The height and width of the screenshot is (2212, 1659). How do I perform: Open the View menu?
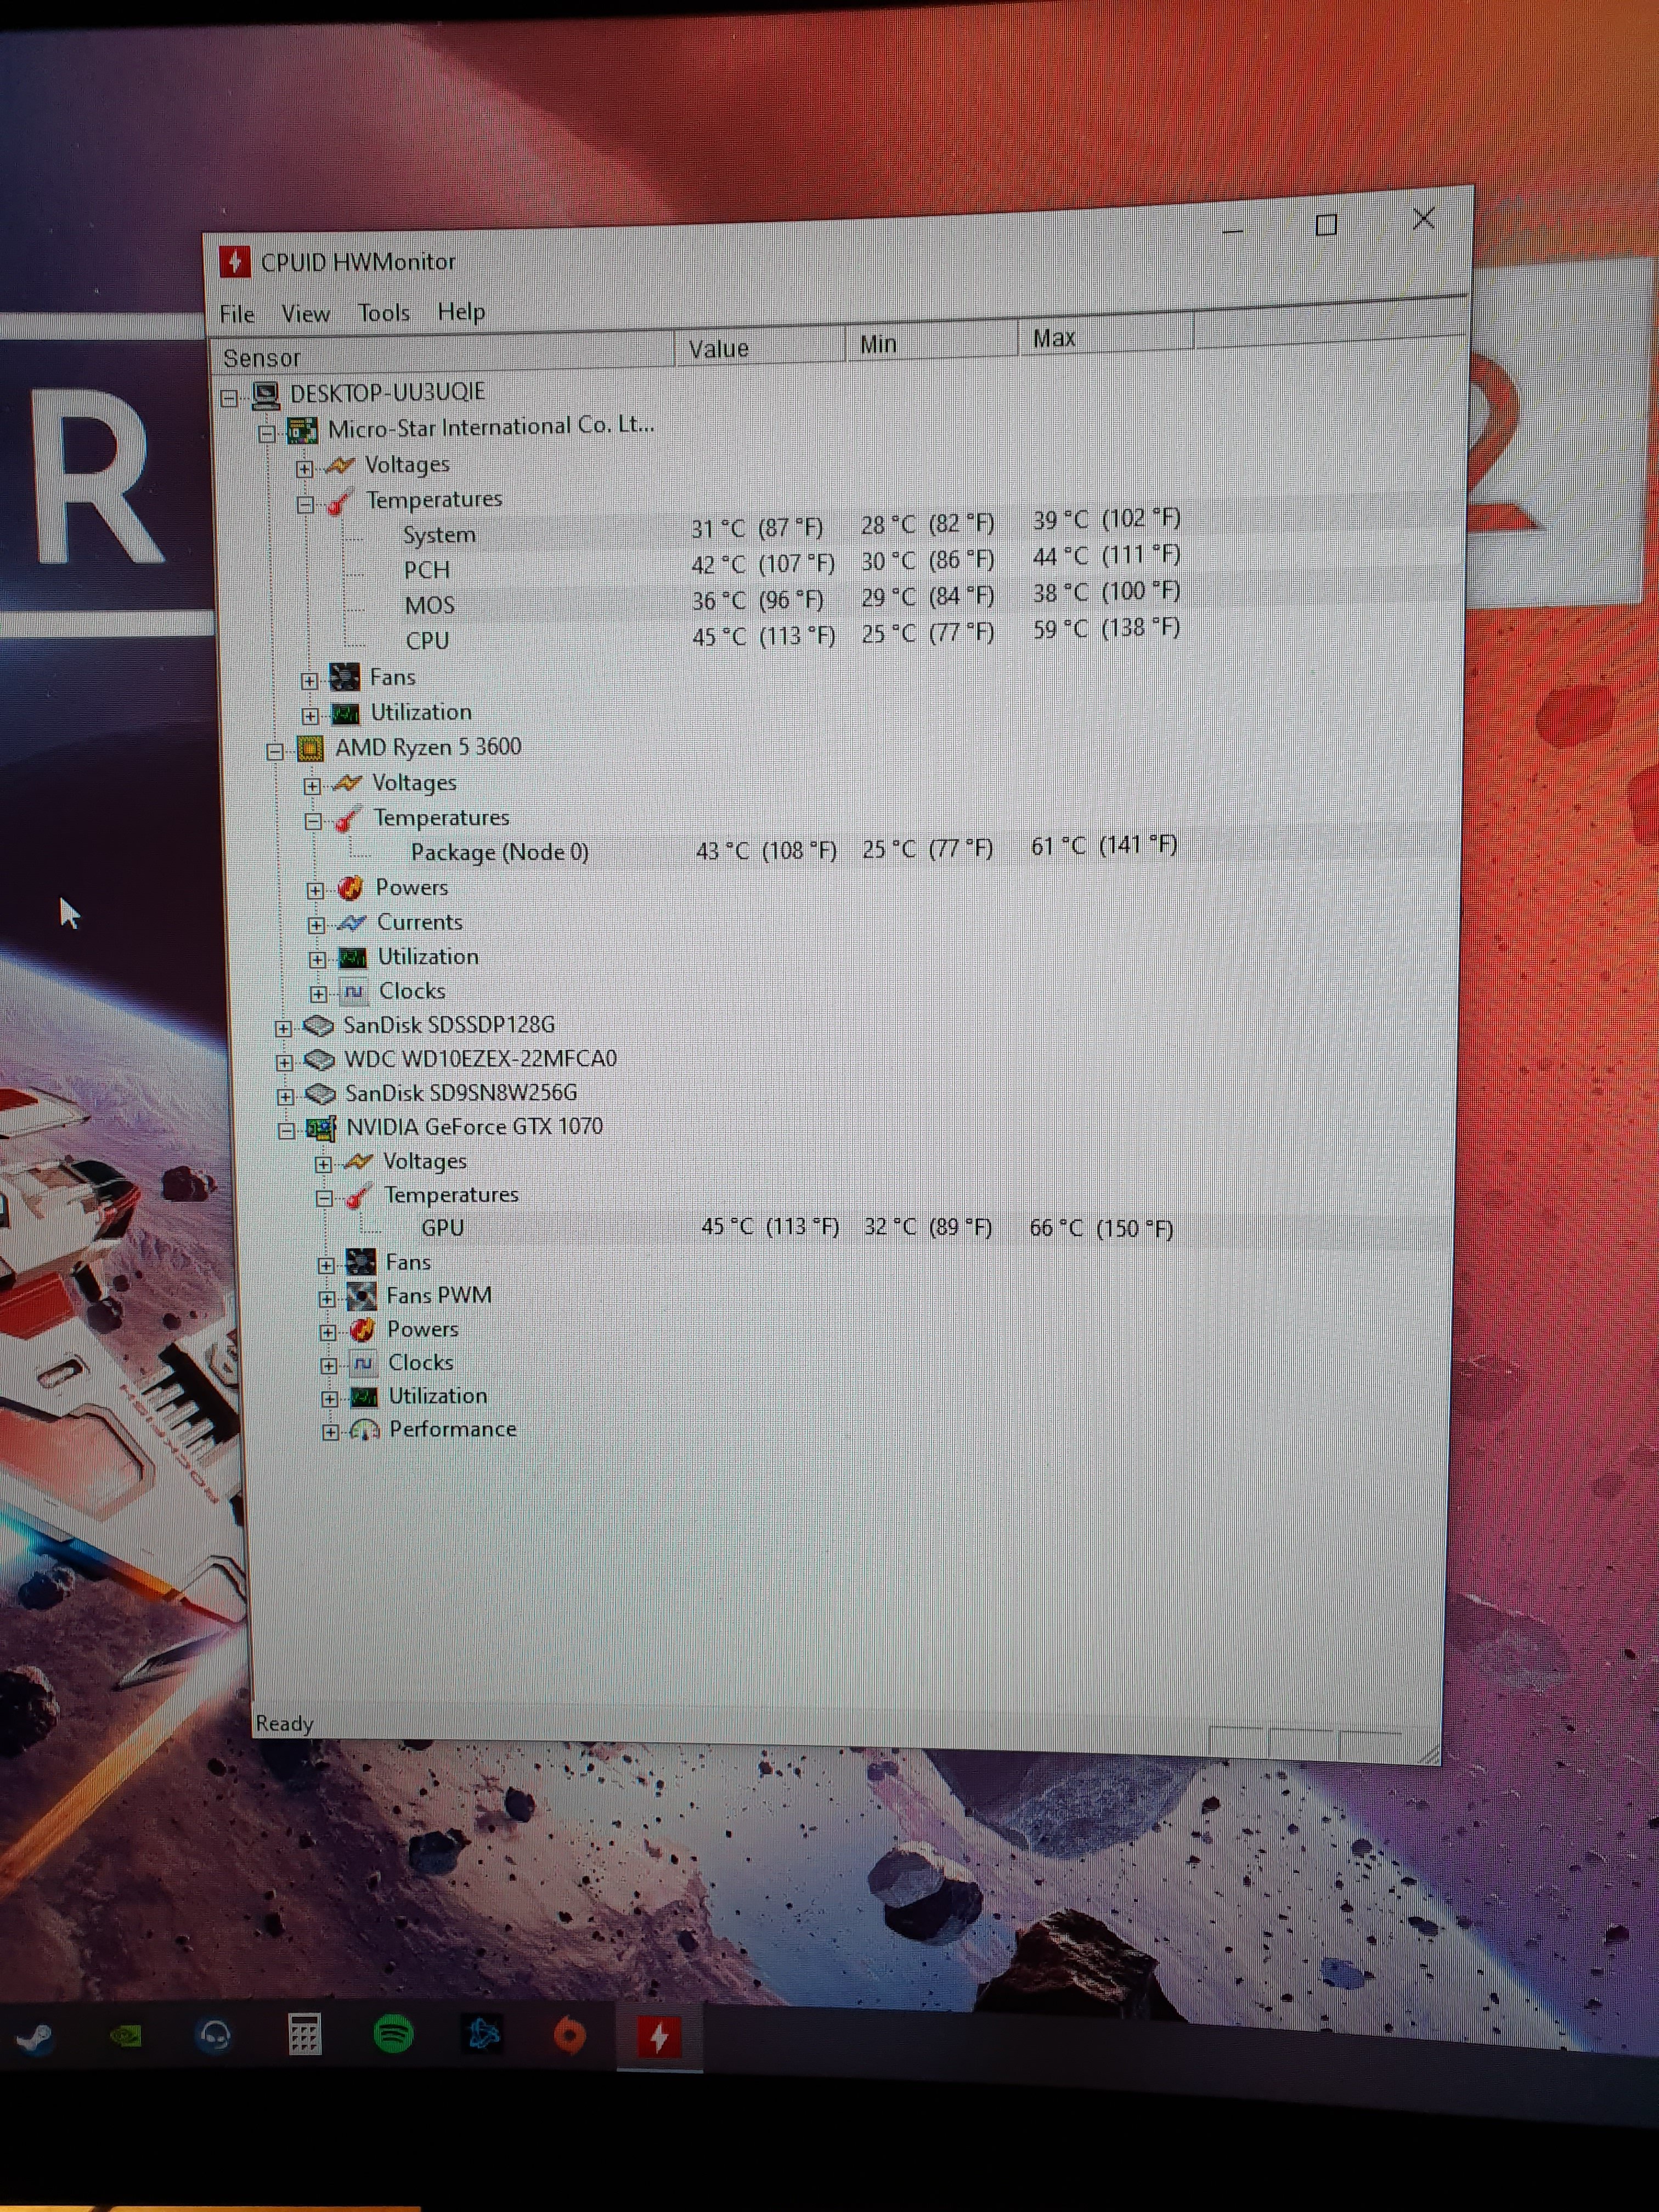coord(305,315)
